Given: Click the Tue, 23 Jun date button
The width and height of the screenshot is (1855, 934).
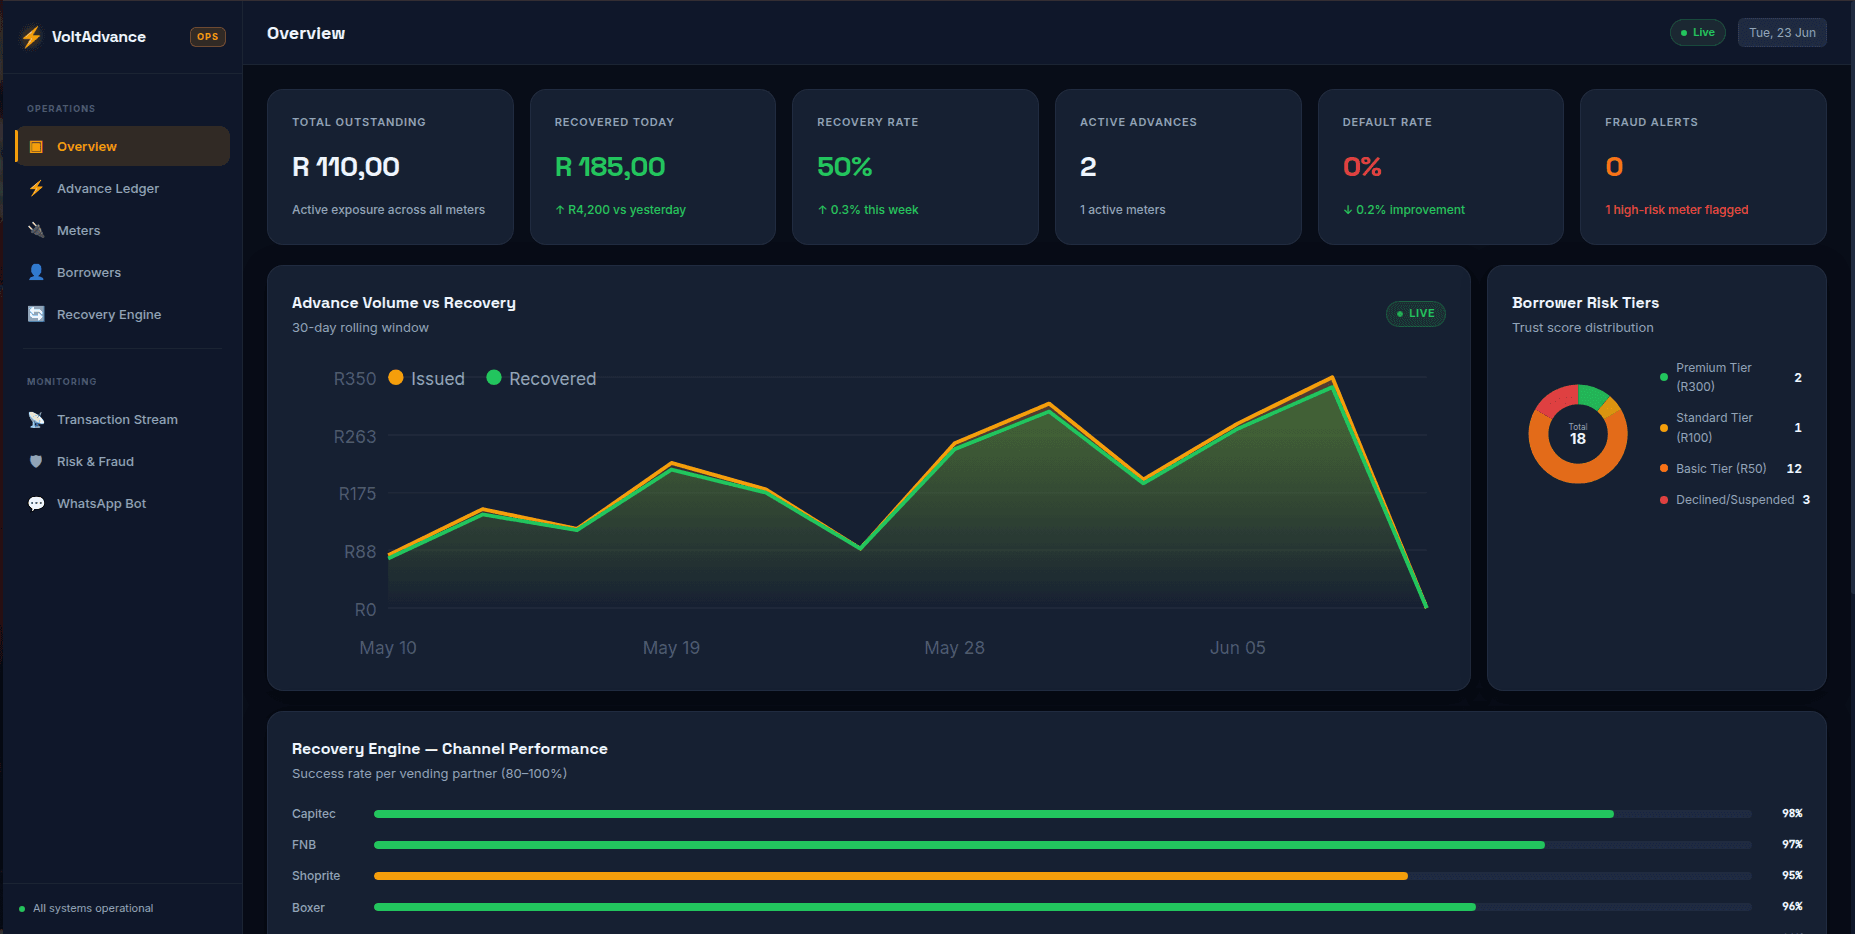Looking at the screenshot, I should 1782,33.
